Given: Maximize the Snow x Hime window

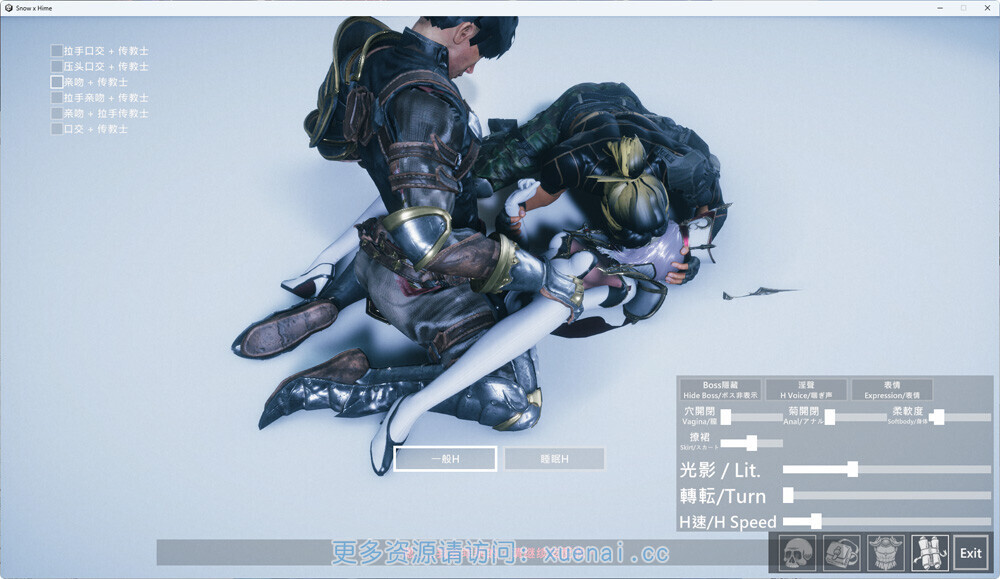Looking at the screenshot, I should (963, 7).
